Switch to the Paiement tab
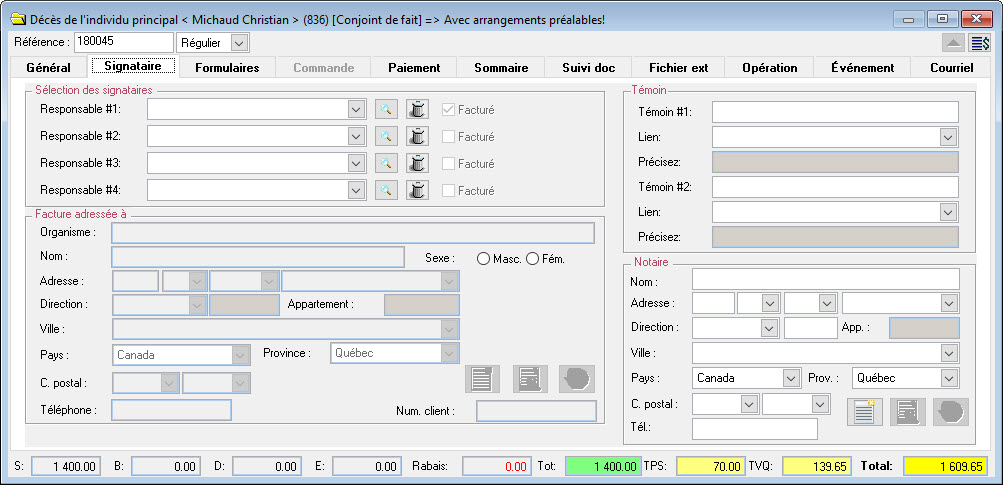Screen dimensions: 1003x485 413,67
